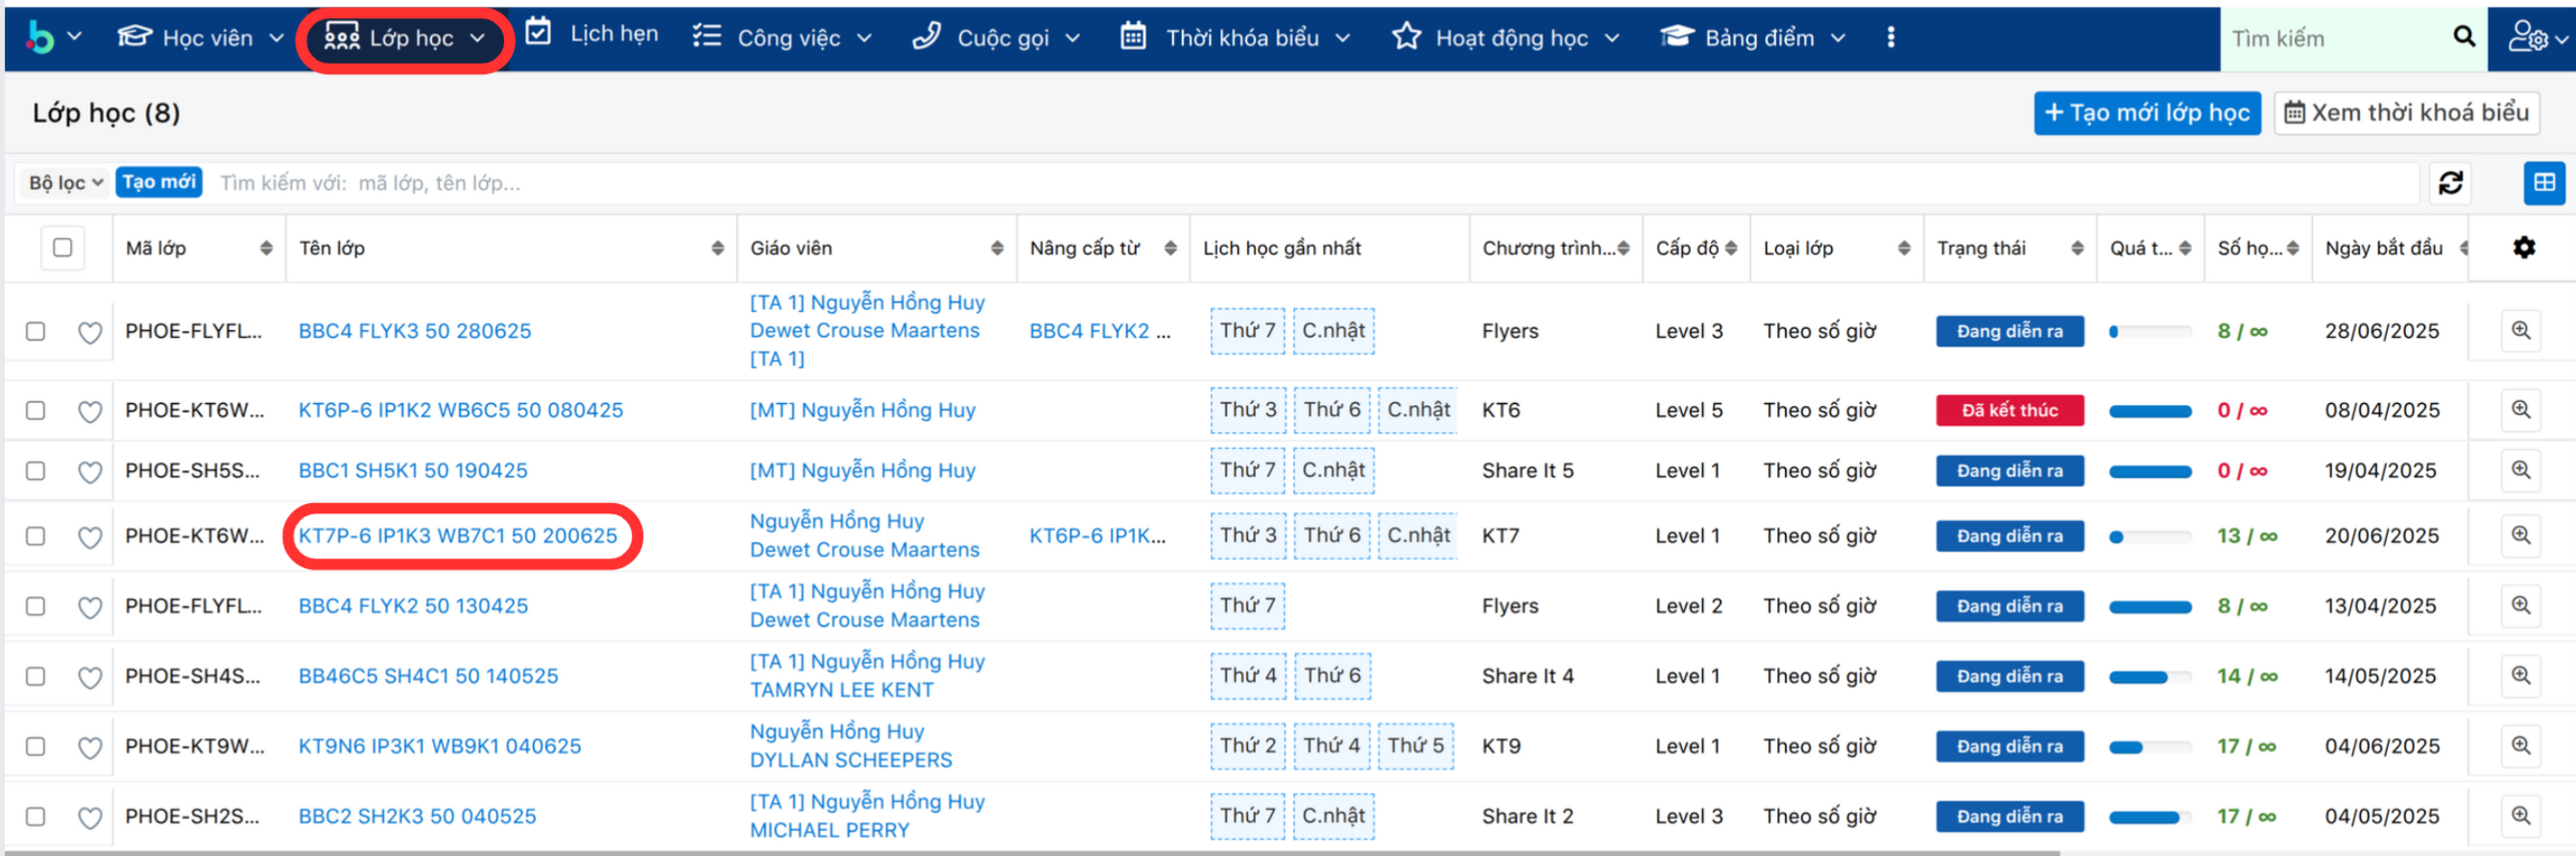Open user settings dropdown at top right
Image resolution: width=2576 pixels, height=856 pixels.
click(x=2535, y=38)
